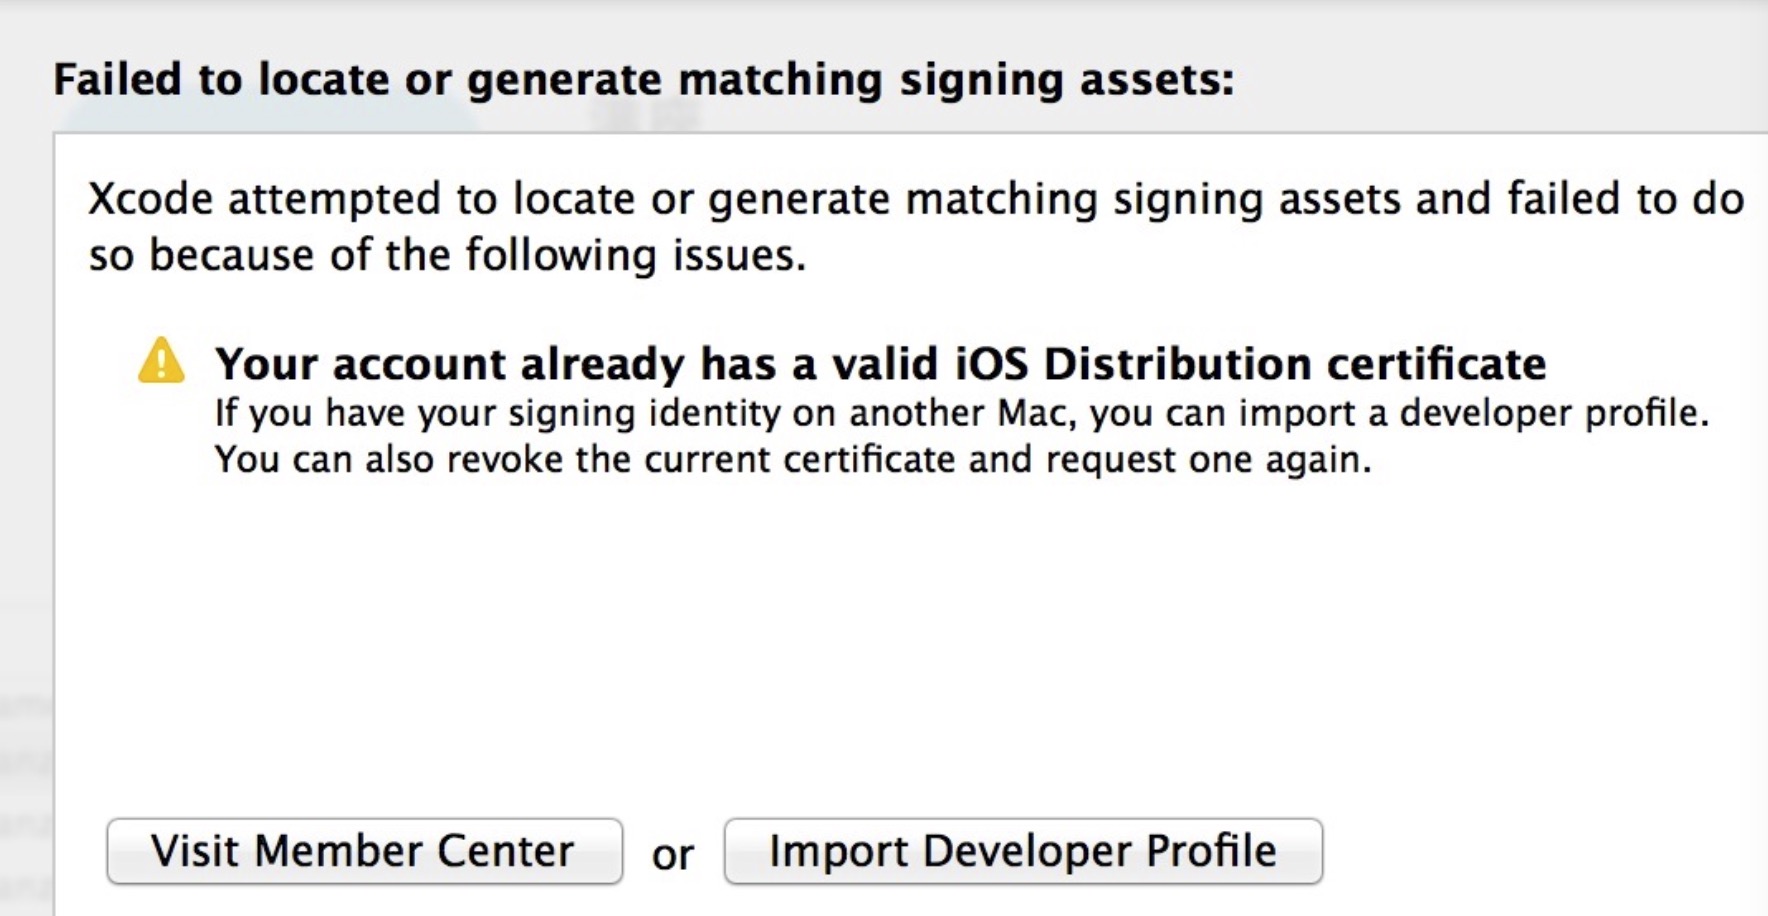Click the Import Developer Profile button
This screenshot has height=916, width=1768.
tap(1023, 851)
